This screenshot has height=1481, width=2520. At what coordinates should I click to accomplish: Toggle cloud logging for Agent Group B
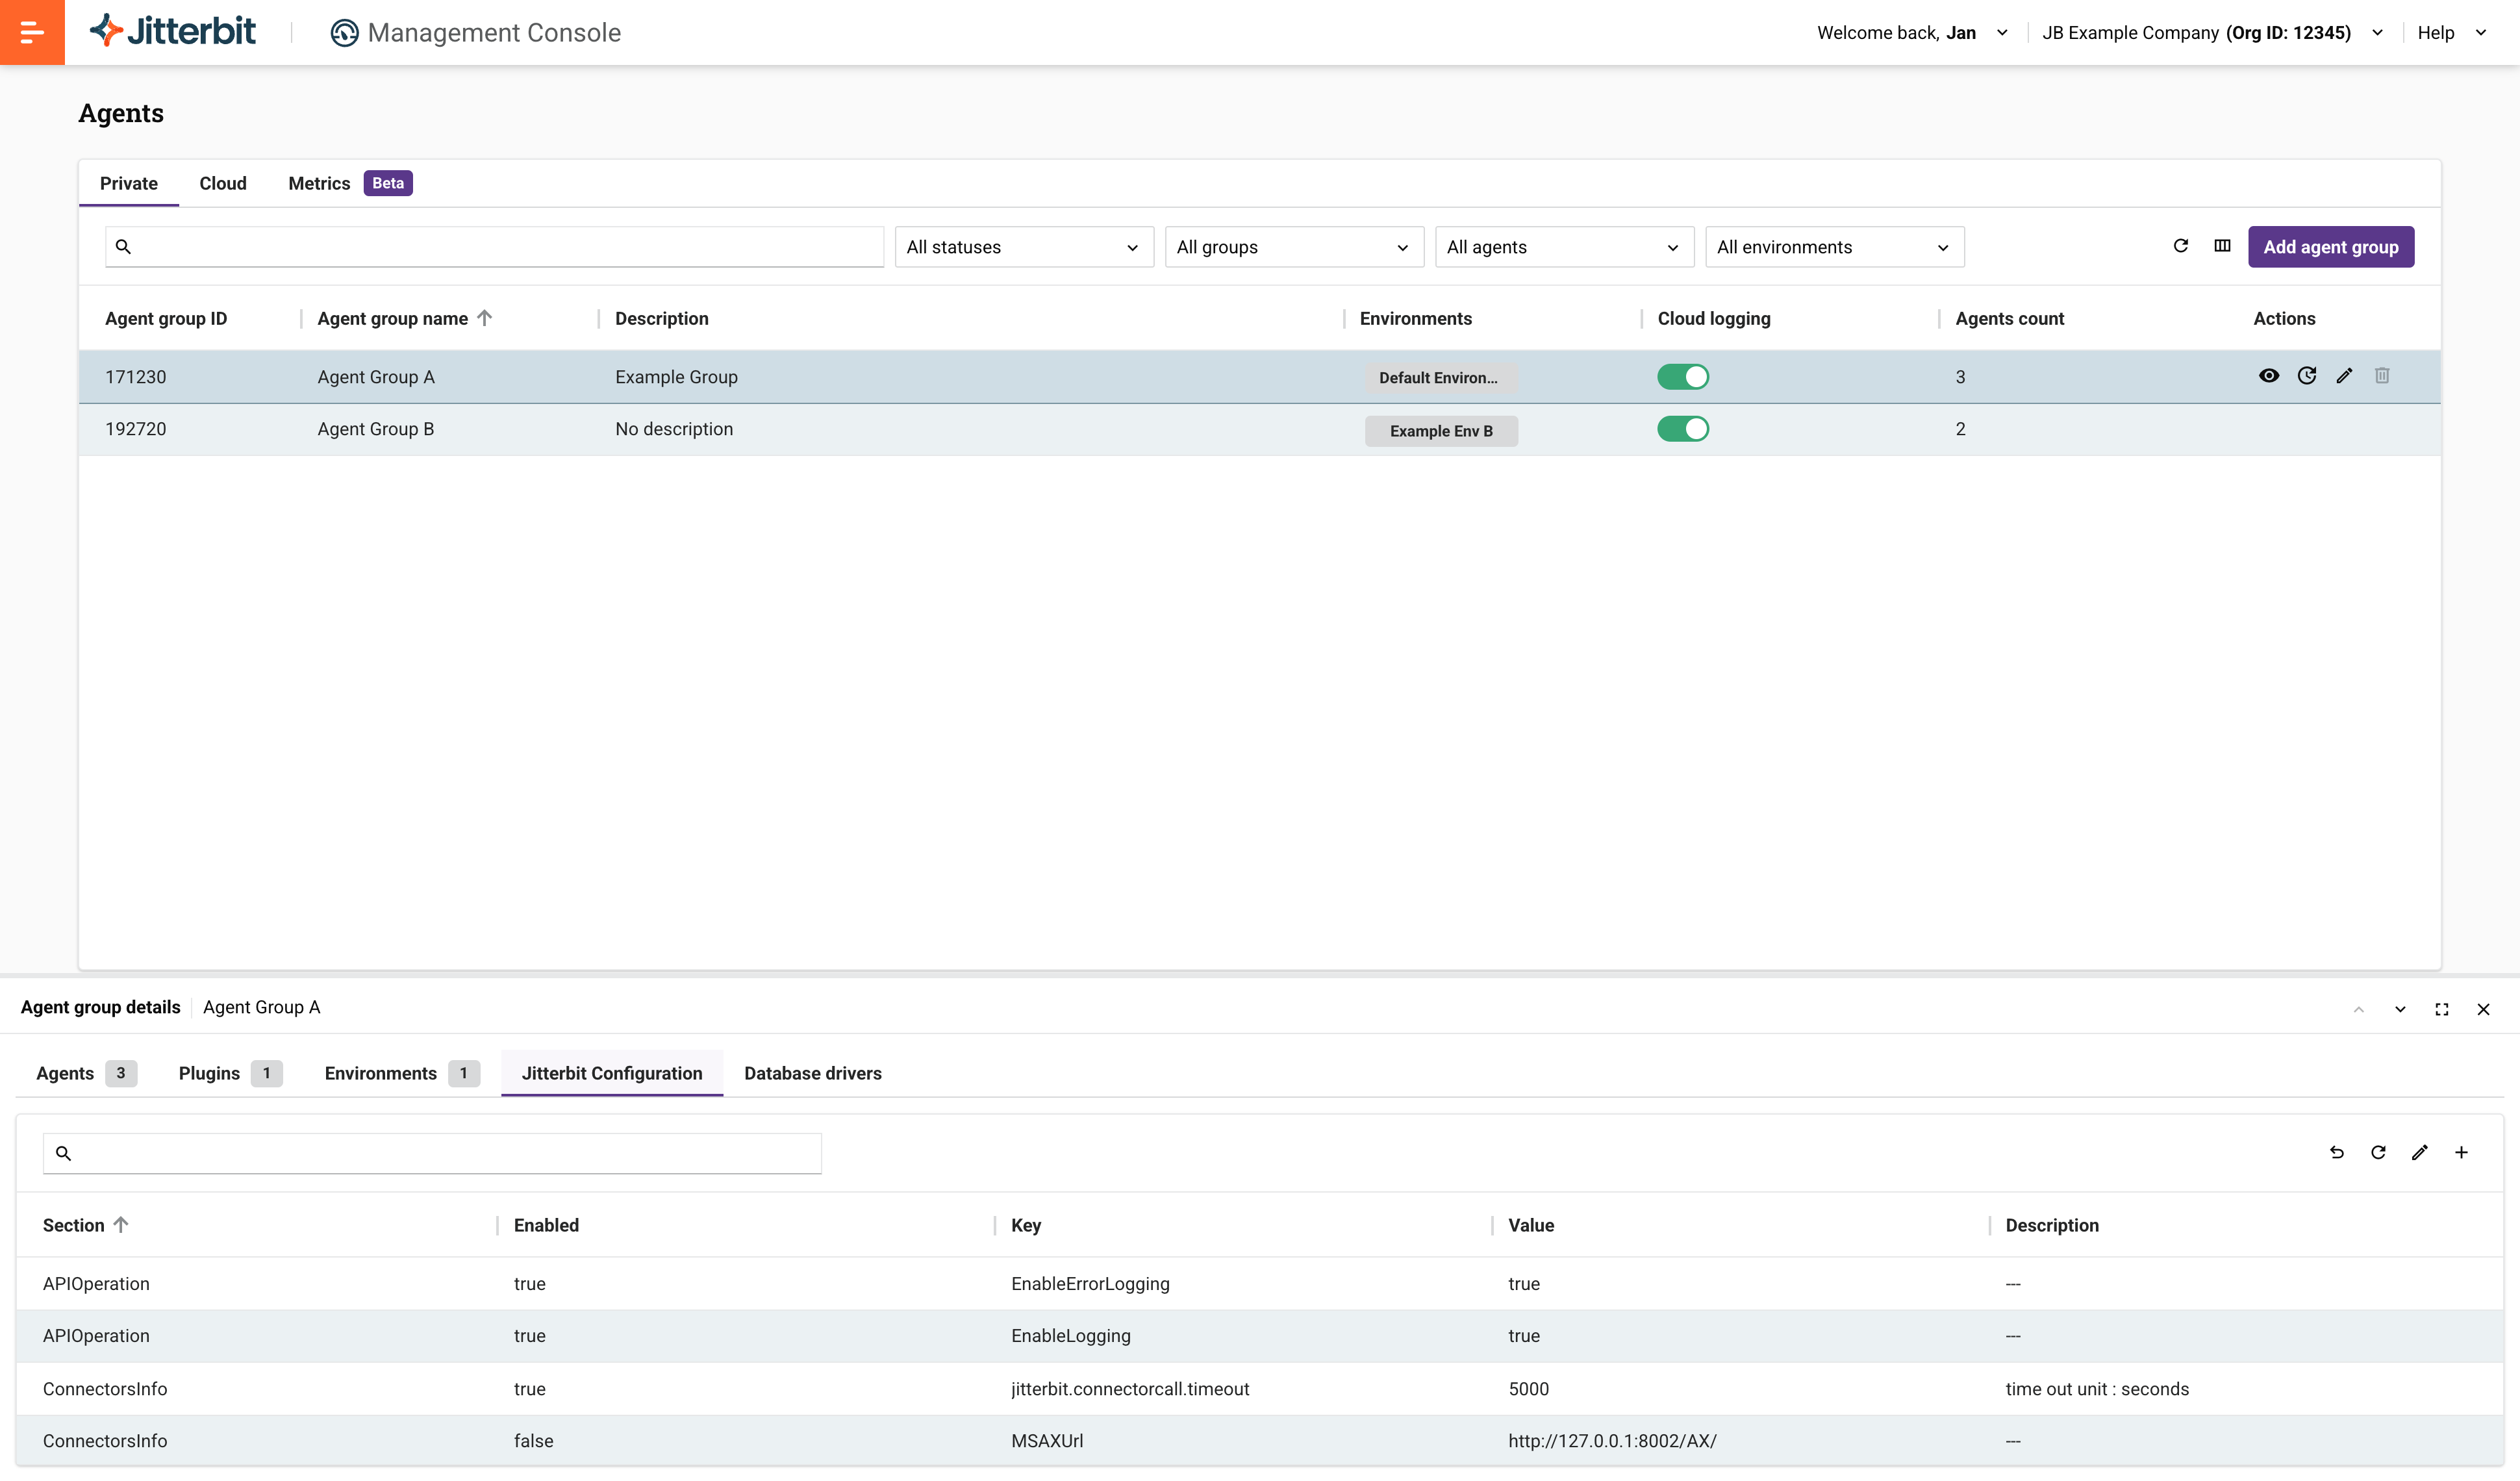point(1683,429)
